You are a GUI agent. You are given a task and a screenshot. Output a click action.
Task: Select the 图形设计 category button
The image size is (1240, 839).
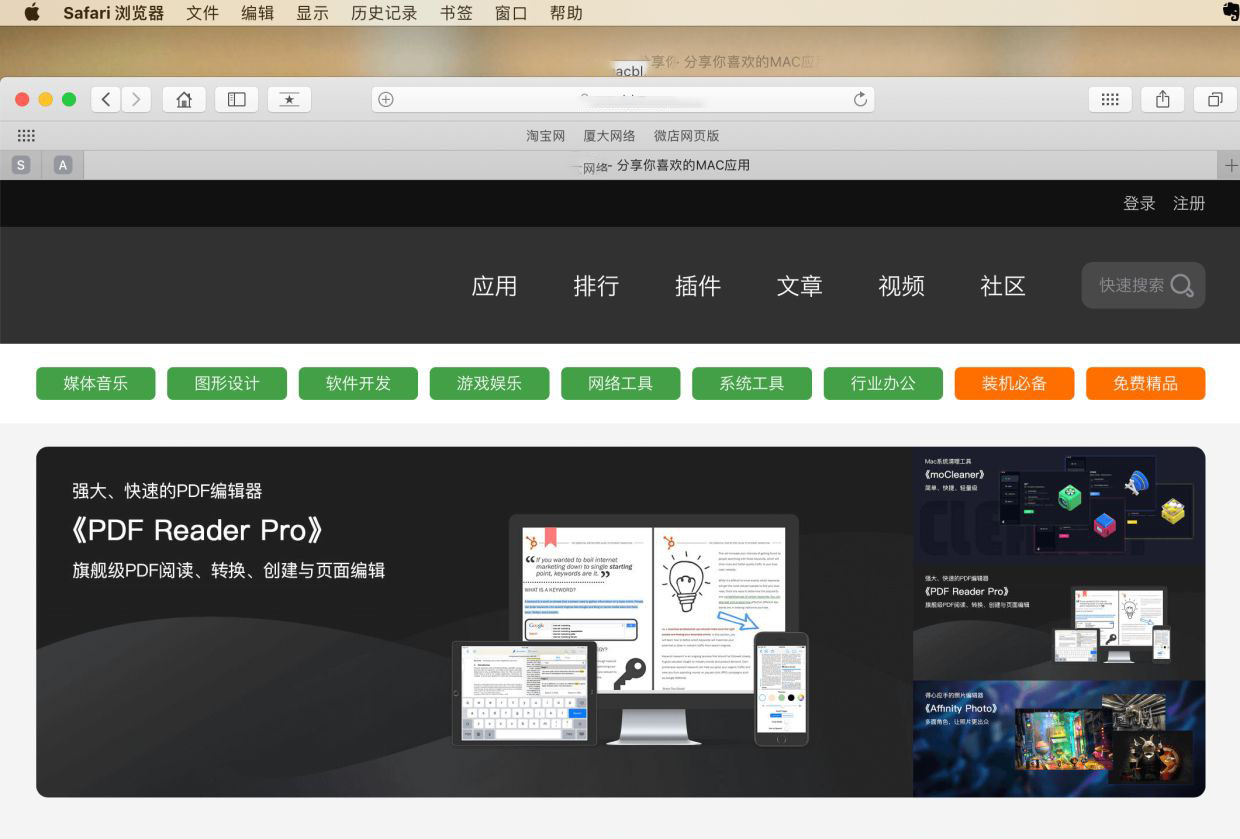pos(227,383)
